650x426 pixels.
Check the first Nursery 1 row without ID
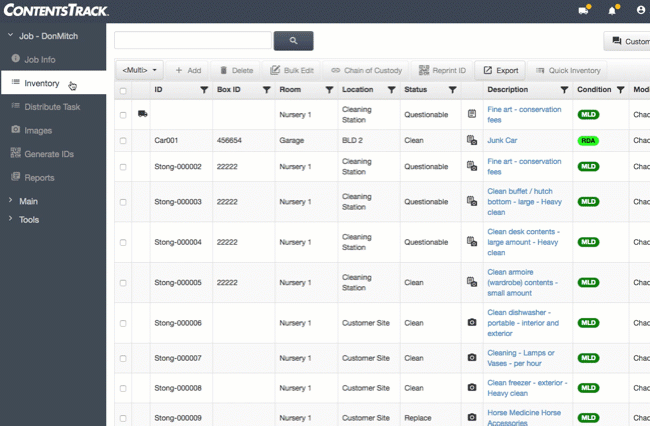123,115
